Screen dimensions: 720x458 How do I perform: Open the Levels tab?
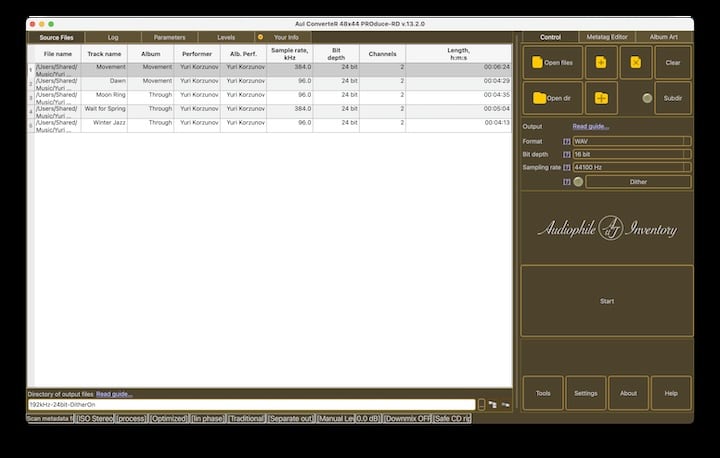pos(226,37)
